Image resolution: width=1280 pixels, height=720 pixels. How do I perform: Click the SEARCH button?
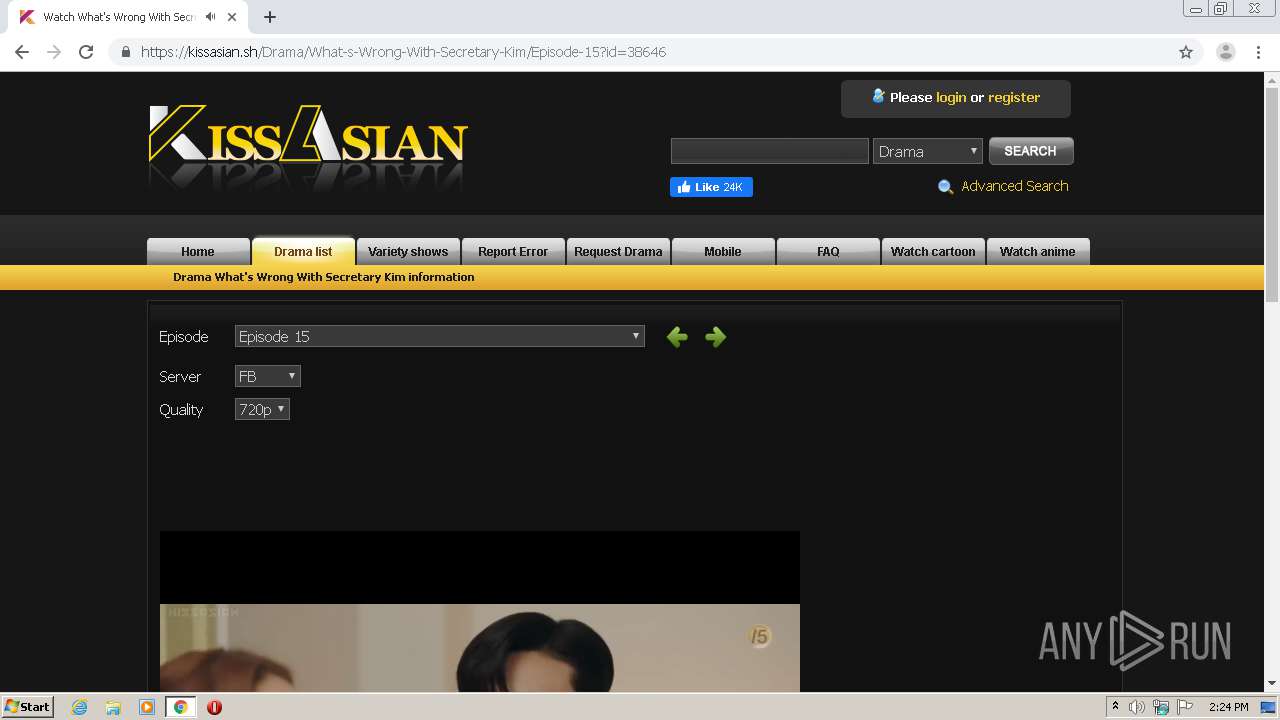1031,151
